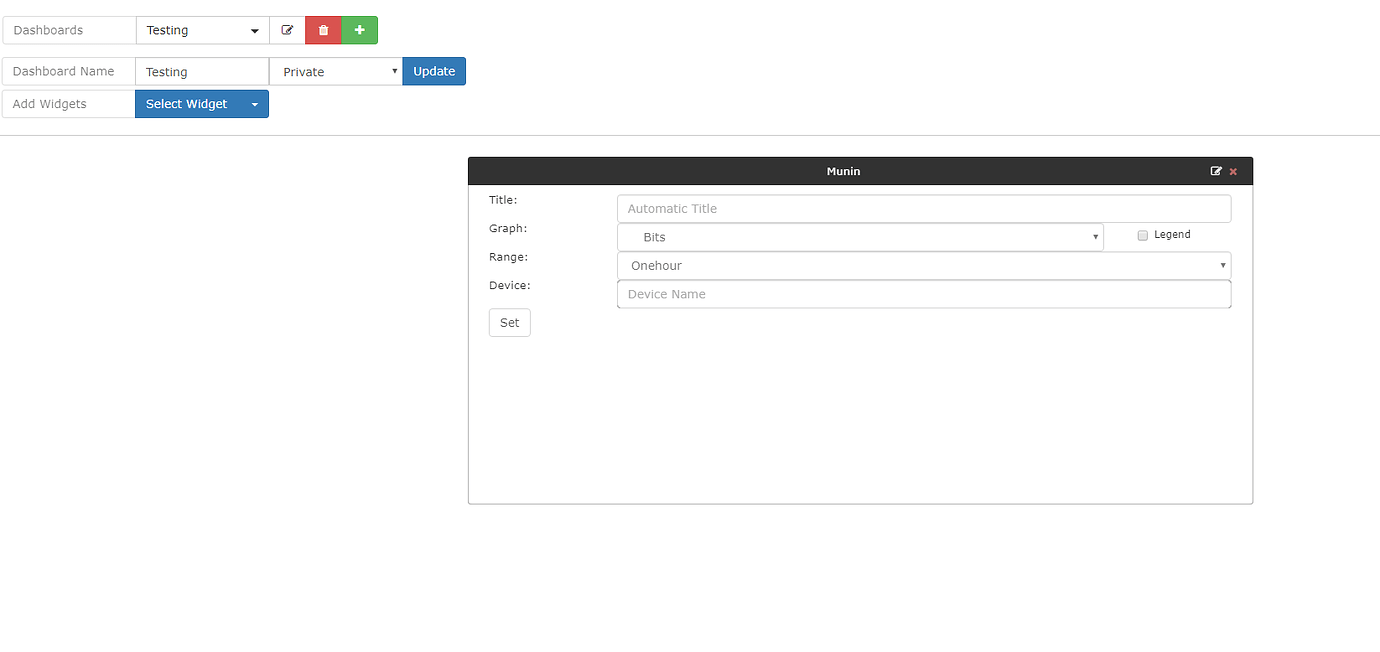Click the Dashboard Name field containing Testing
This screenshot has height=652, width=1380.
[x=202, y=71]
